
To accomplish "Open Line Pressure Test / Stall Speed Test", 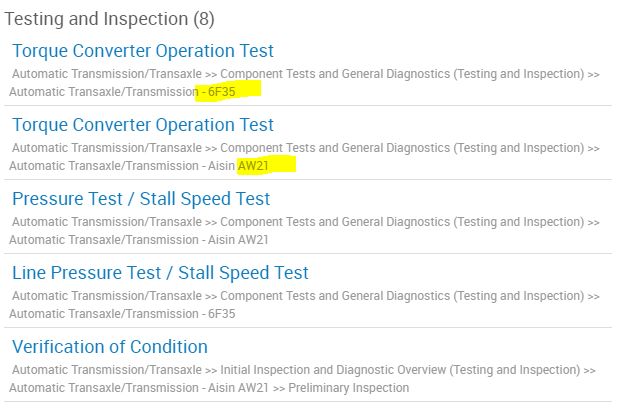I will coord(160,273).
